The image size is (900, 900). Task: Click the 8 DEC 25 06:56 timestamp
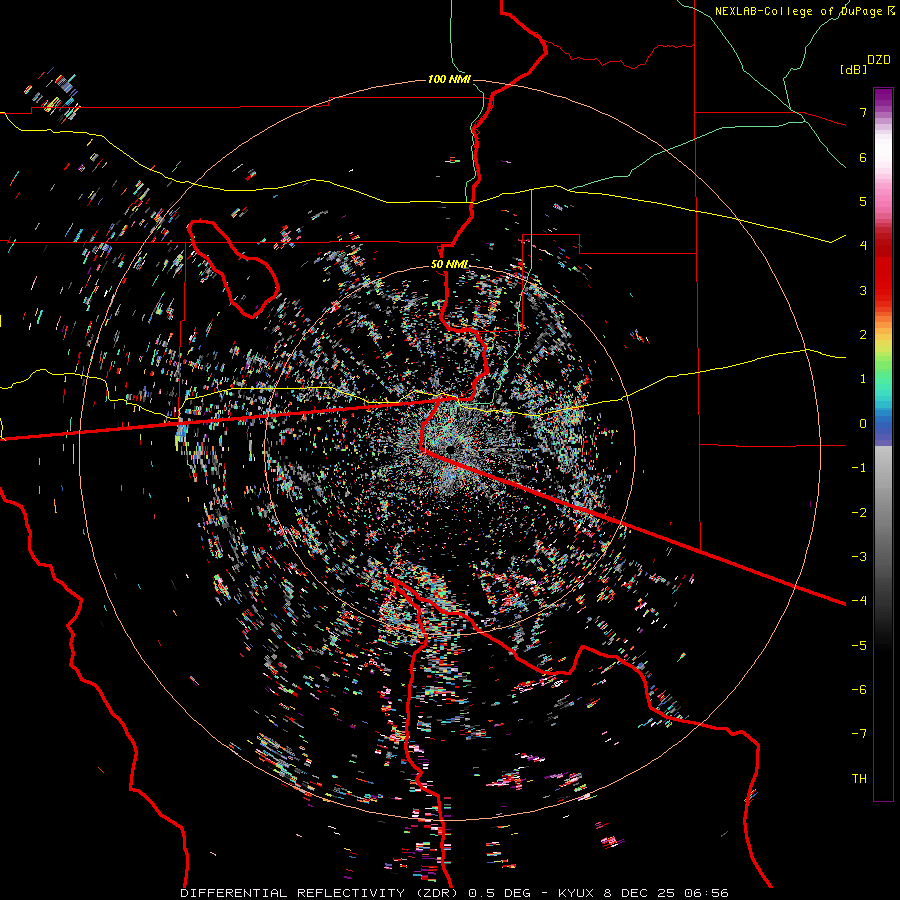tap(666, 893)
